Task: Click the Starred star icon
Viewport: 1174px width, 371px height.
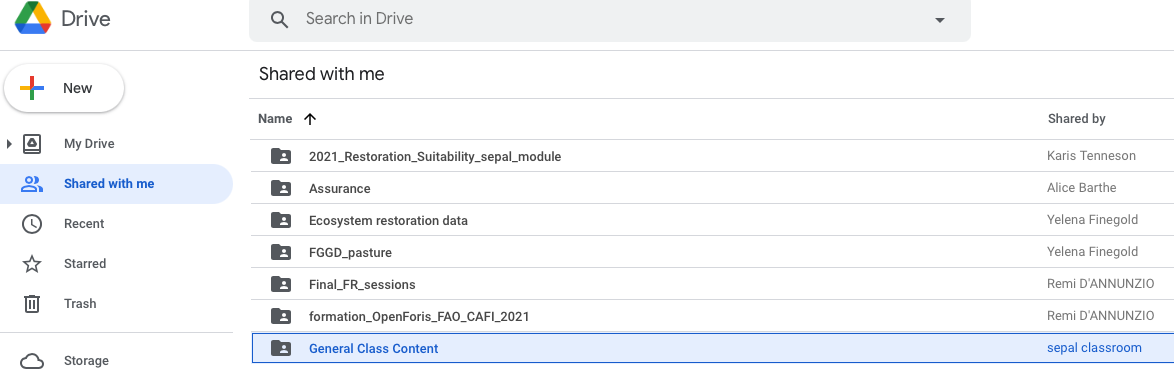Action: pos(32,263)
